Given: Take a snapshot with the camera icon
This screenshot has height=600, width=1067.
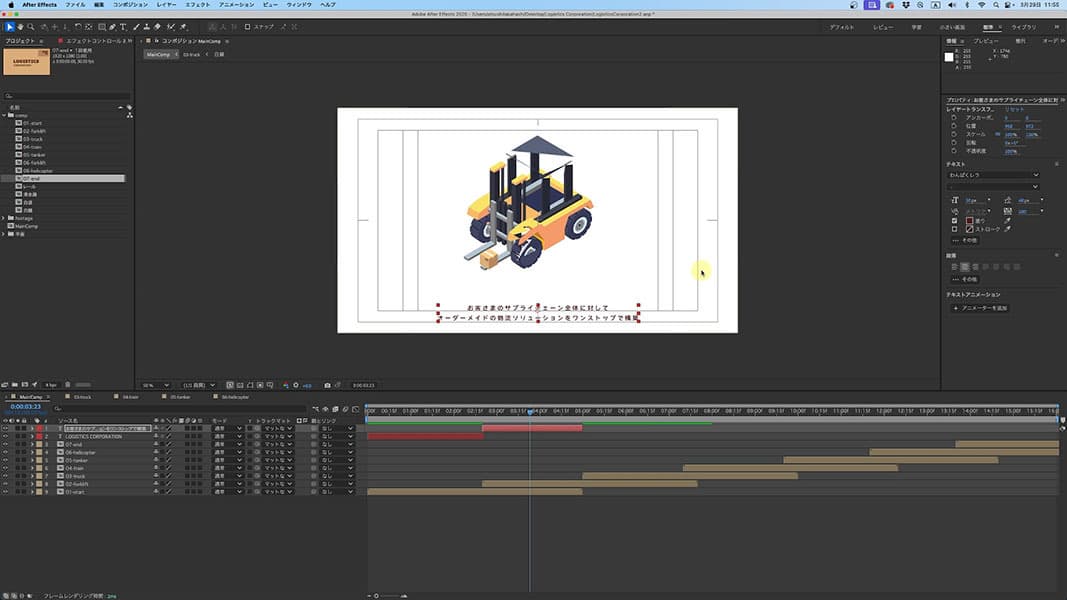Looking at the screenshot, I should point(327,384).
